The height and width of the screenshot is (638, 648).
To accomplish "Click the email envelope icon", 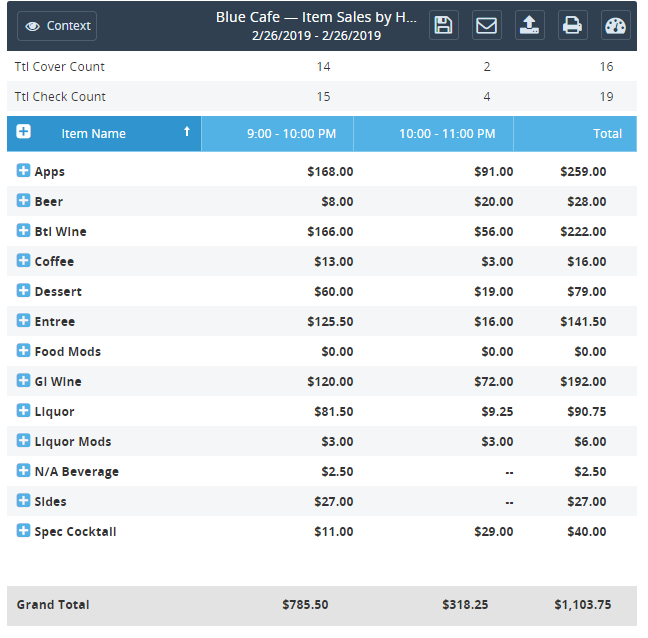I will click(487, 26).
